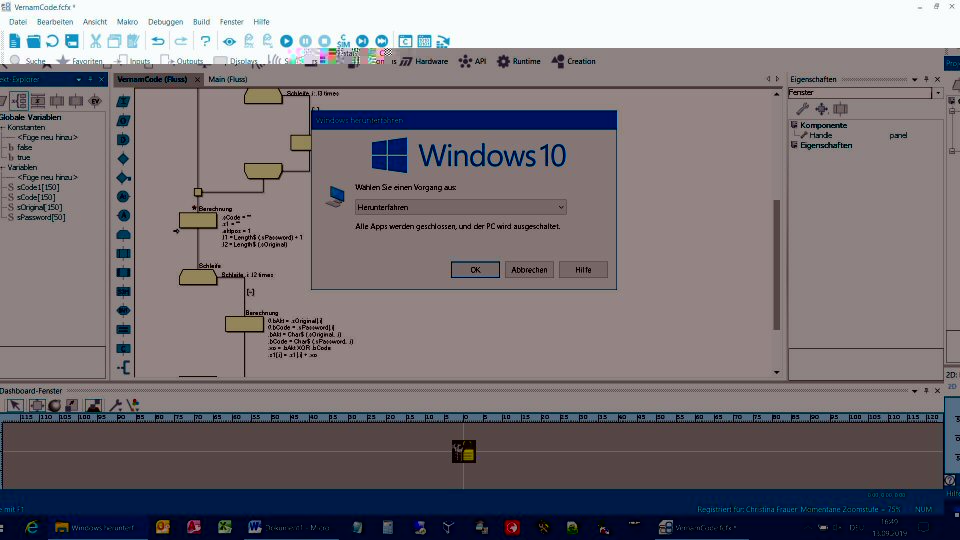The height and width of the screenshot is (540, 960).
Task: Click the reload circular arrow icon
Action: [x=53, y=41]
